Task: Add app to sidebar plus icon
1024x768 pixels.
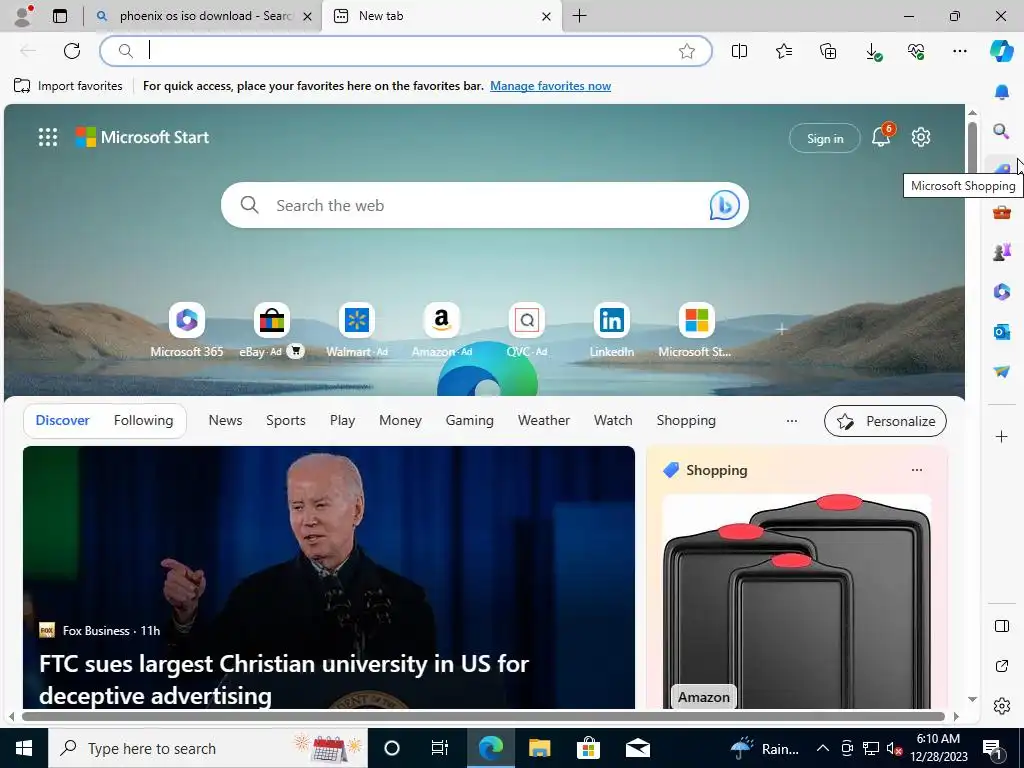Action: coord(1002,436)
